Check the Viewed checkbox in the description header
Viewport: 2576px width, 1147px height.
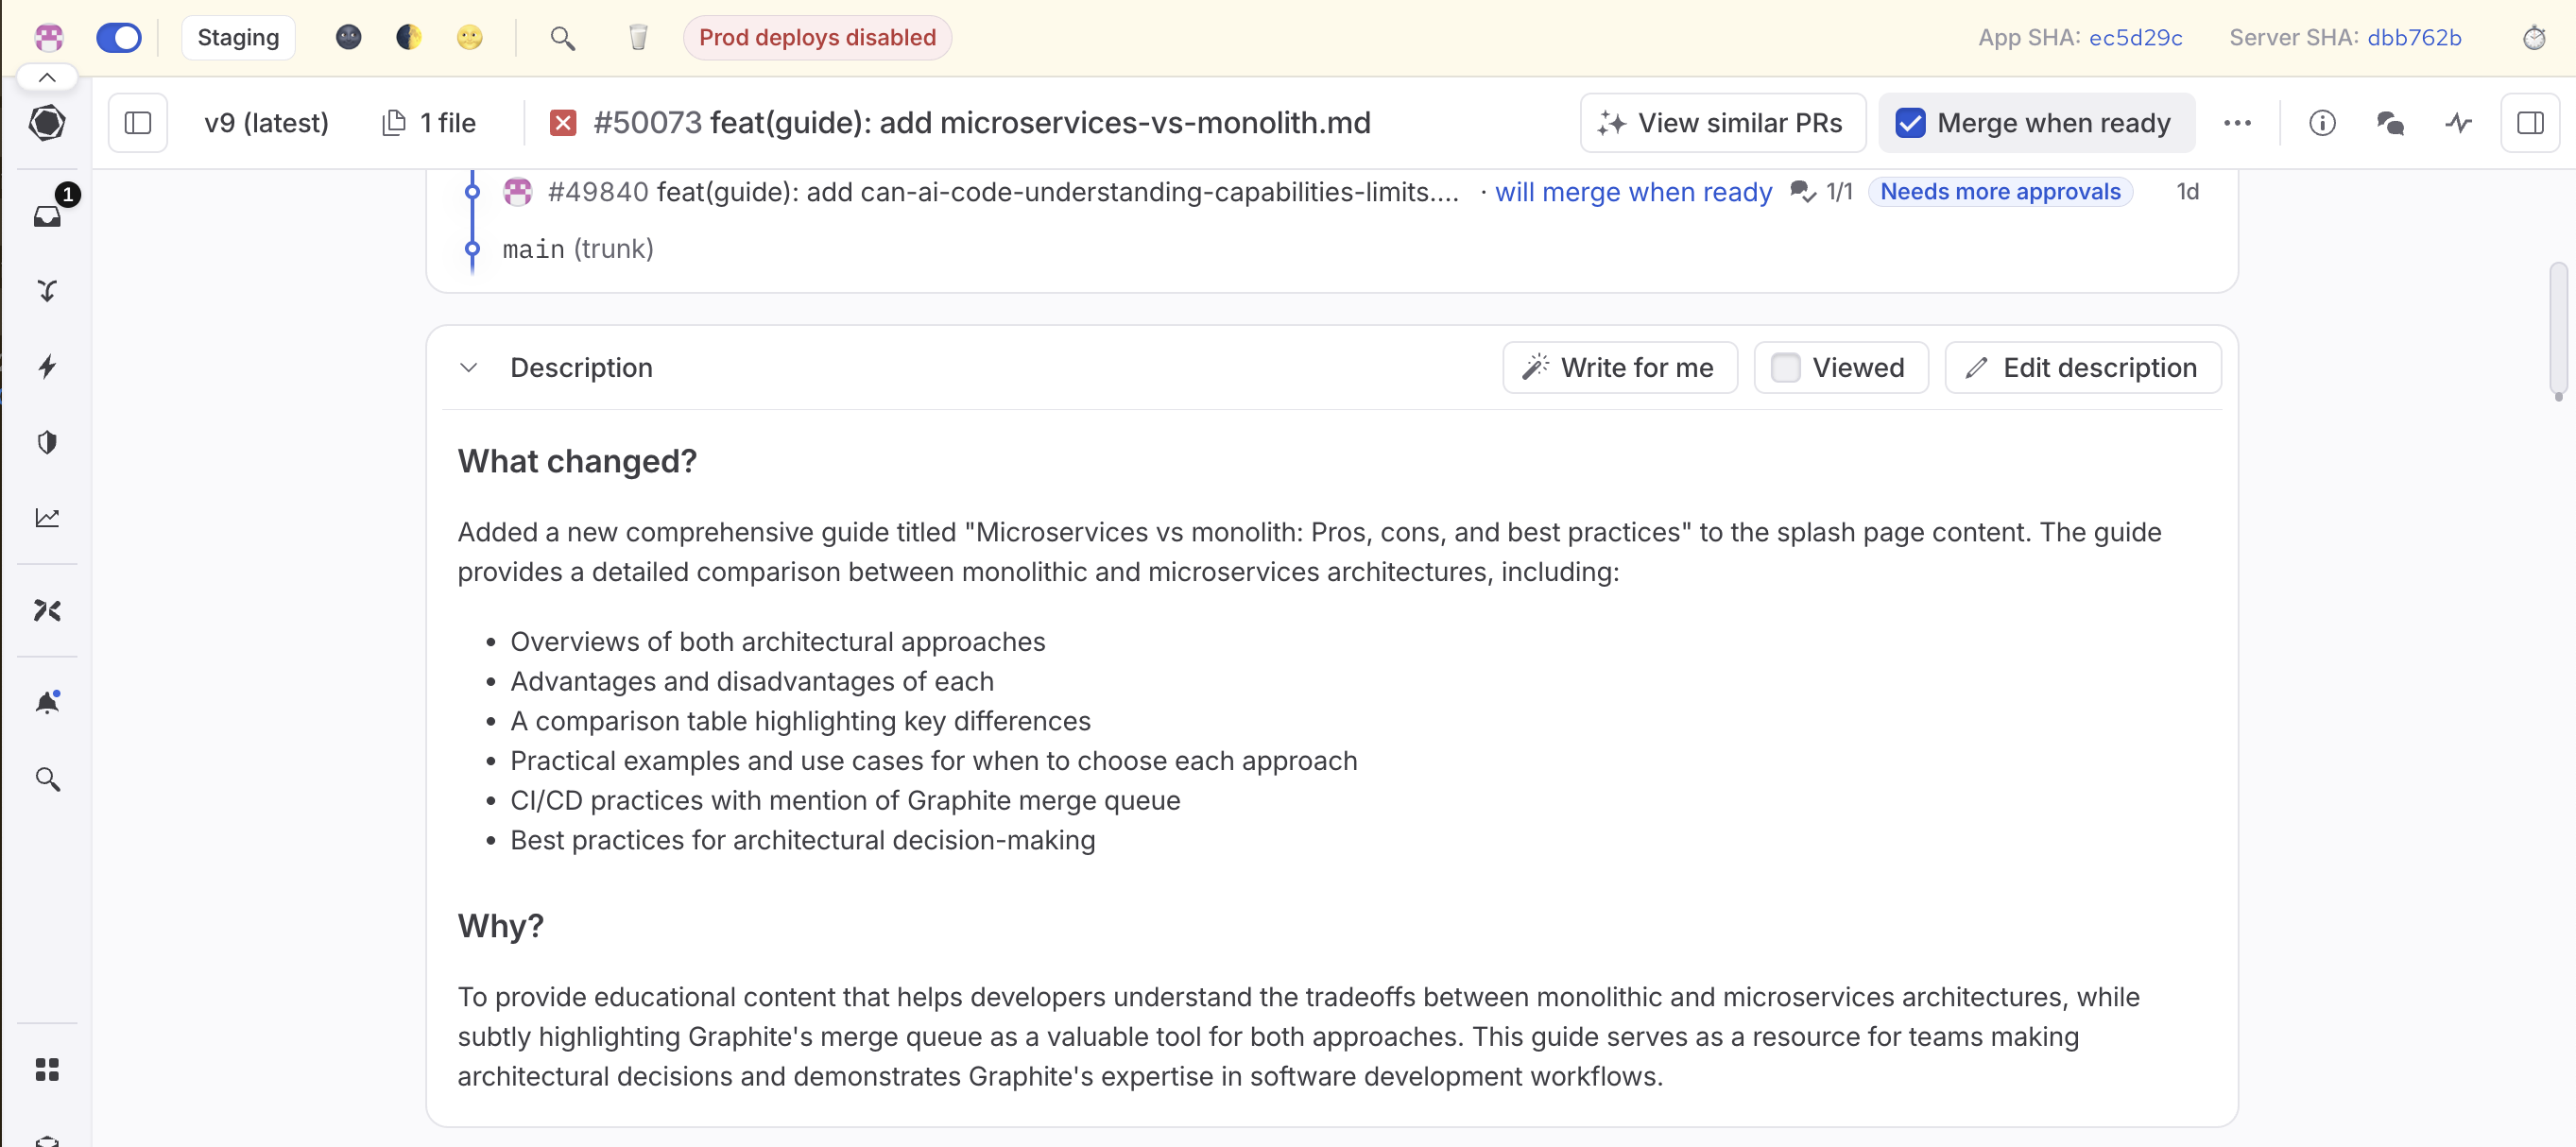click(1784, 368)
